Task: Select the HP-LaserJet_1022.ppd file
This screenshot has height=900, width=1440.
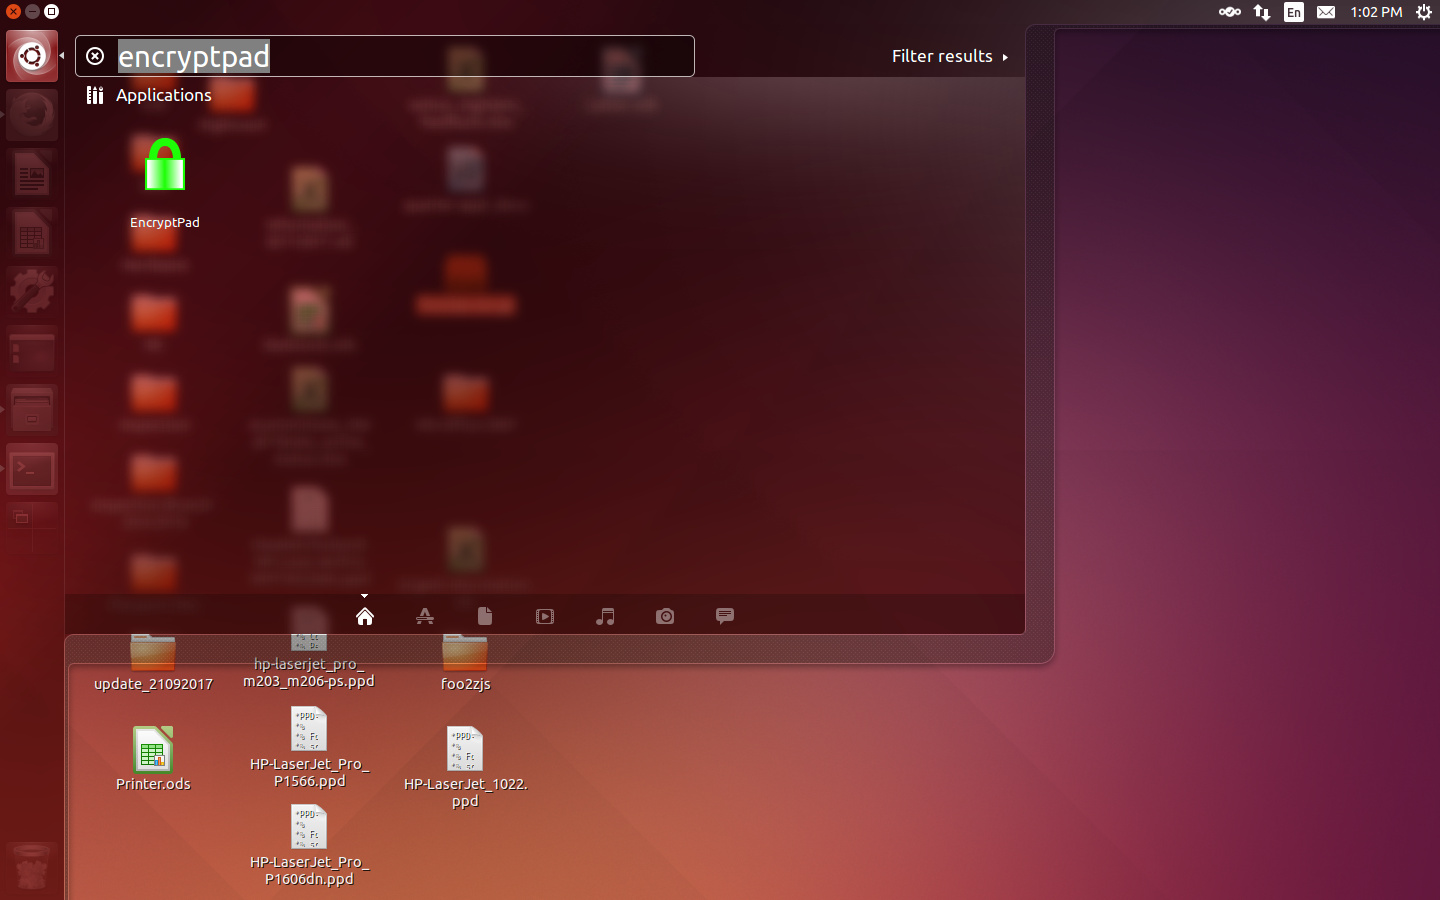Action: 465,767
